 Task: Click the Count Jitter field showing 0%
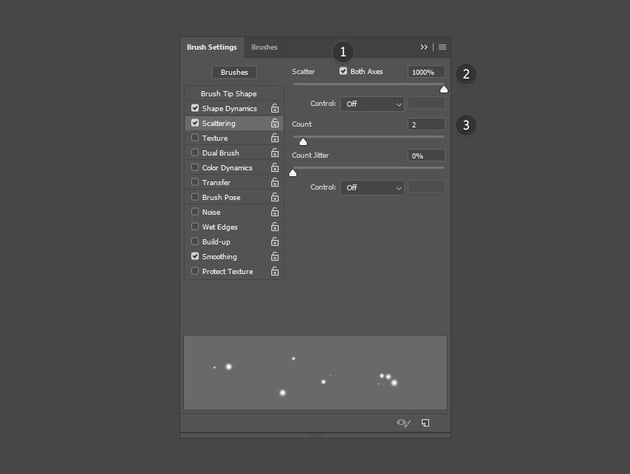[426, 156]
